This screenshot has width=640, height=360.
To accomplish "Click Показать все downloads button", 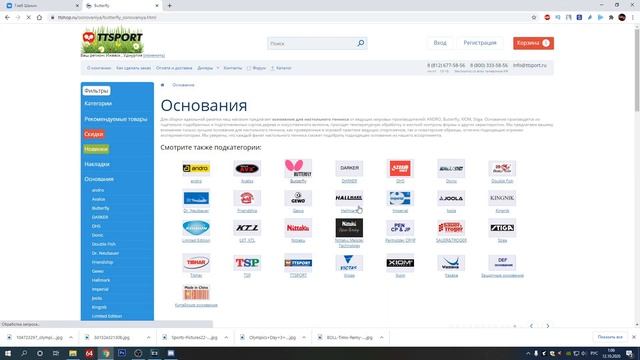I will 610,337.
